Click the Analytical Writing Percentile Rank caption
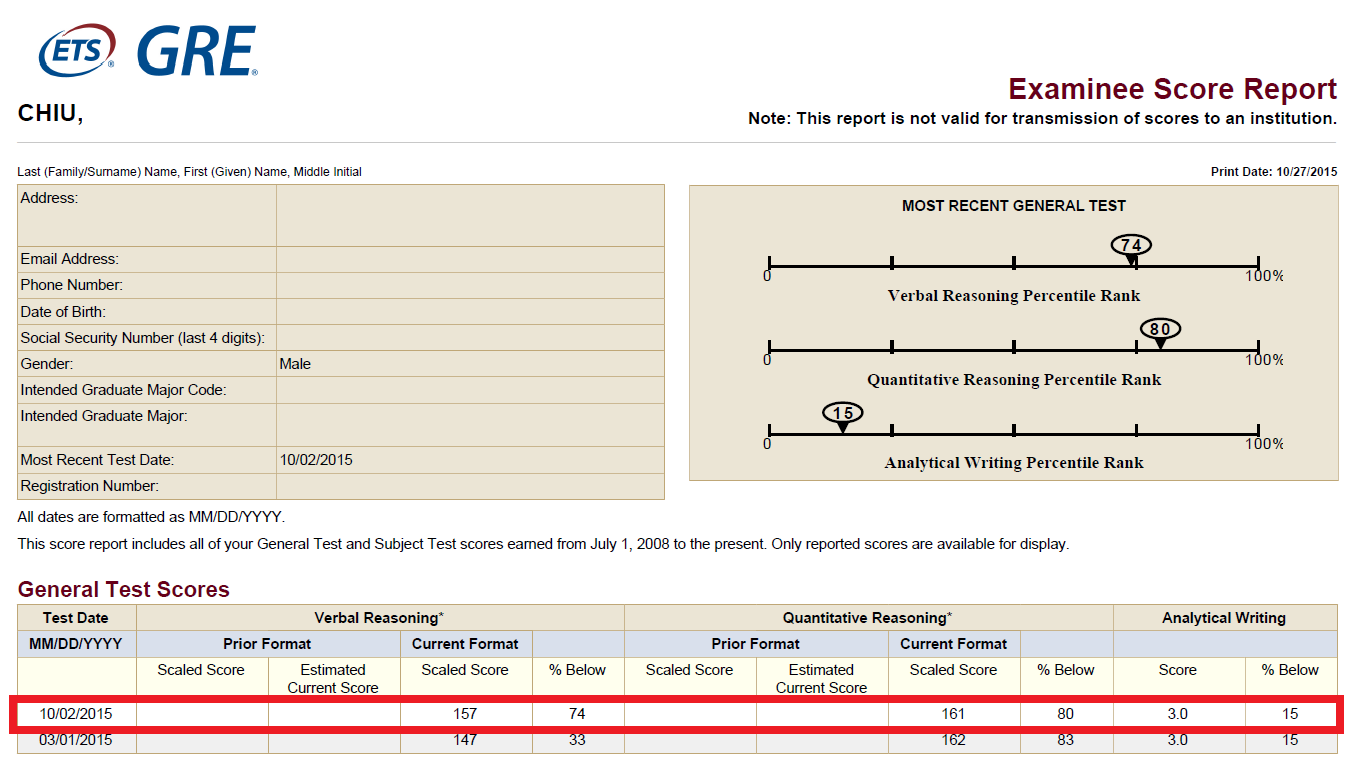The width and height of the screenshot is (1353, 759). [1014, 463]
